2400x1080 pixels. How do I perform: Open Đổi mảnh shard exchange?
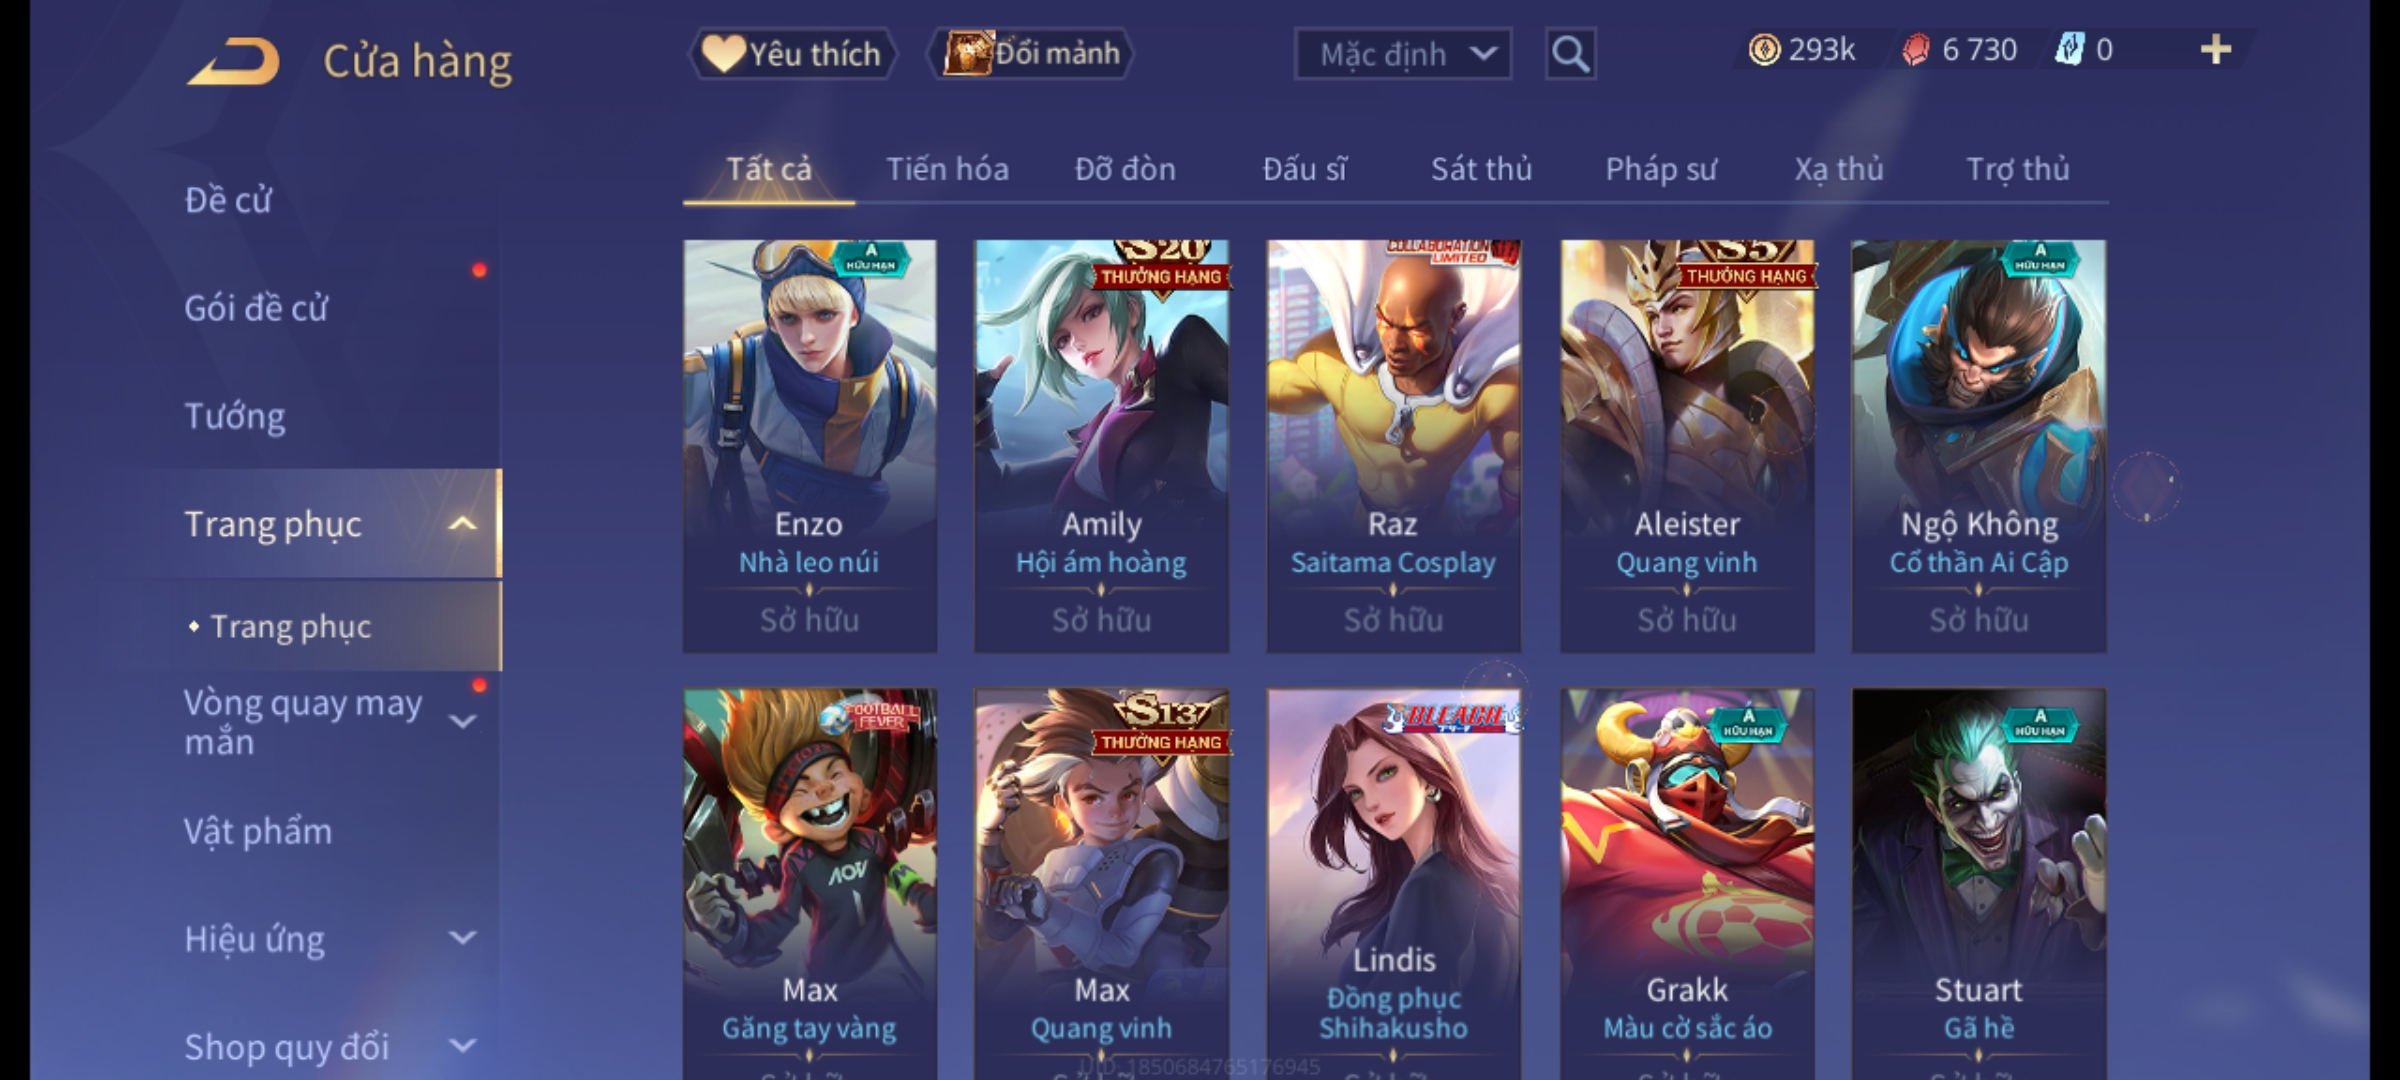pos(1031,54)
